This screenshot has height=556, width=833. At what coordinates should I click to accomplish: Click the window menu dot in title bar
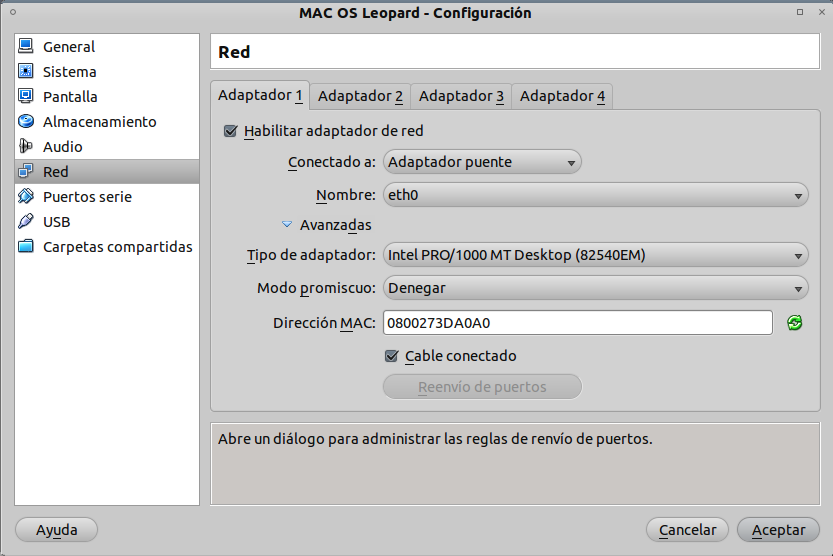[13, 12]
